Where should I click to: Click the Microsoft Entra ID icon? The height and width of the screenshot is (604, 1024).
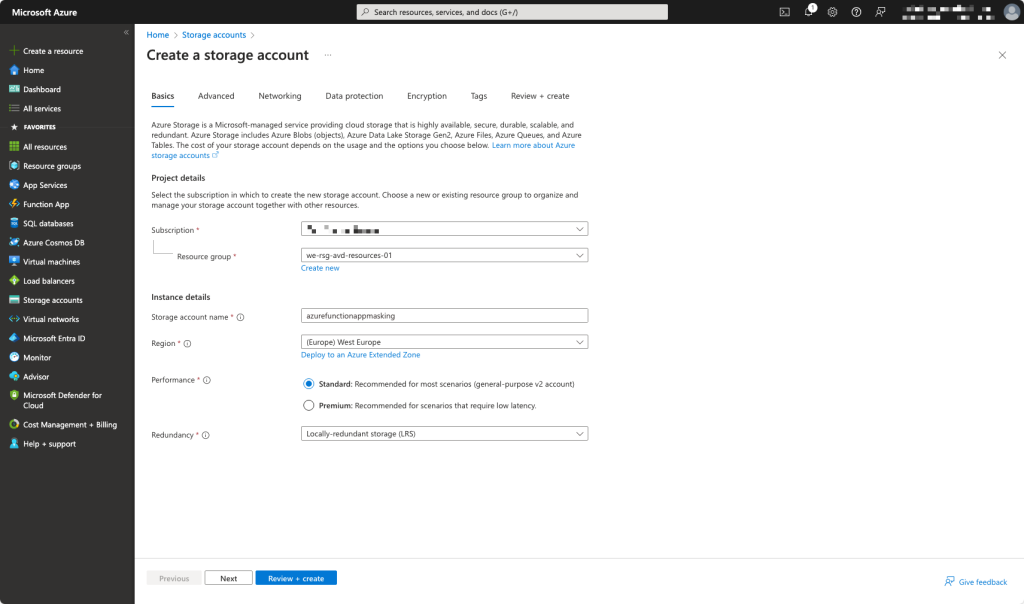coord(14,338)
